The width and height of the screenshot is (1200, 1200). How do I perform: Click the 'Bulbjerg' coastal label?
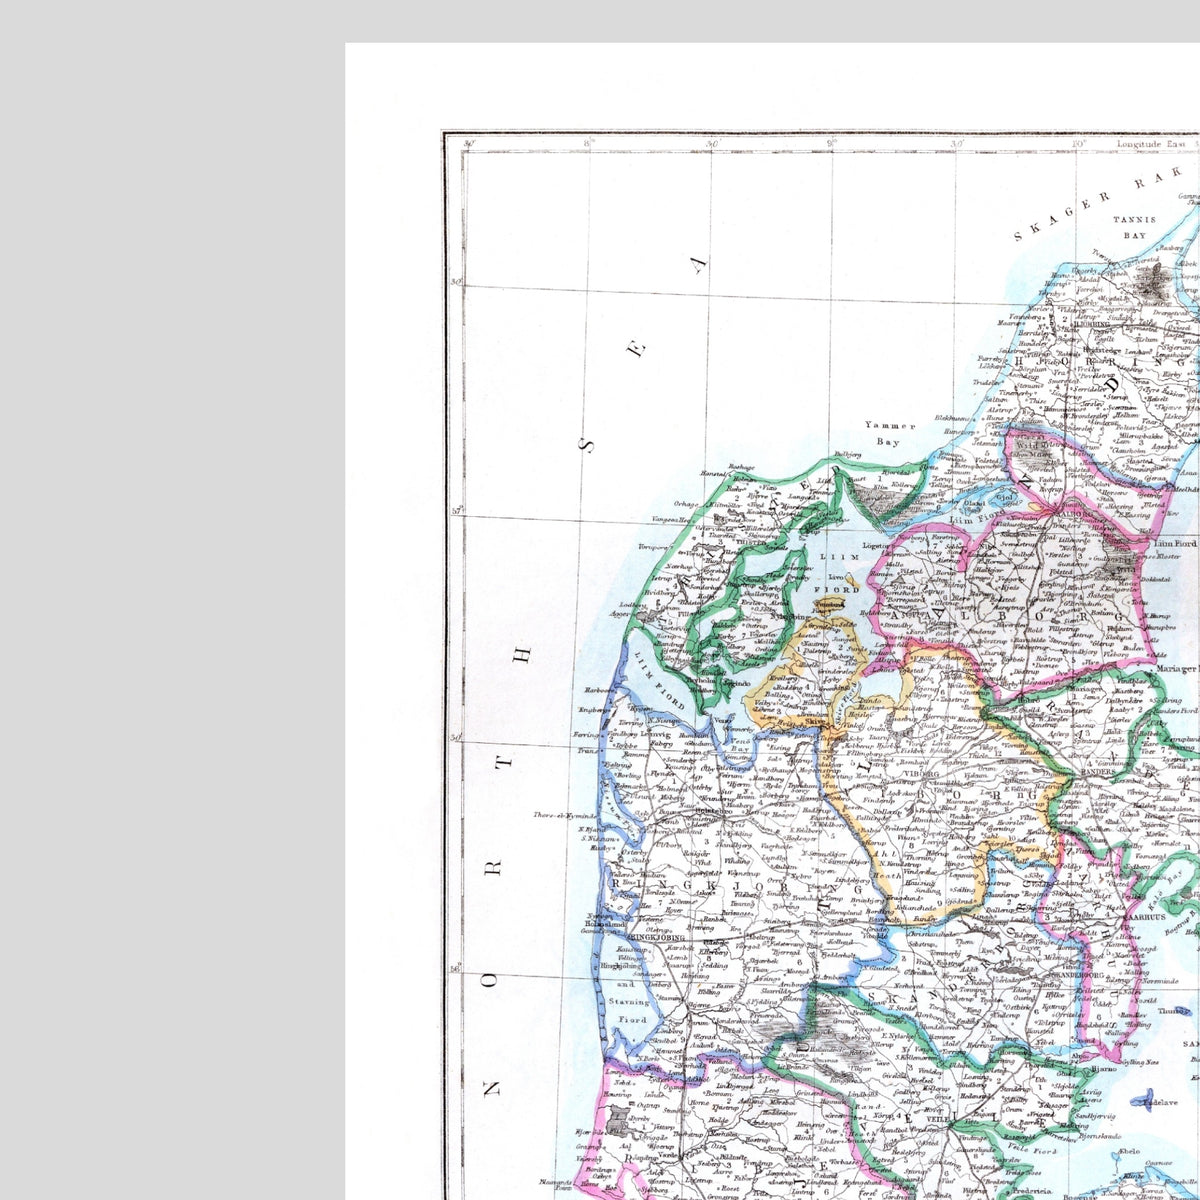click(x=847, y=455)
